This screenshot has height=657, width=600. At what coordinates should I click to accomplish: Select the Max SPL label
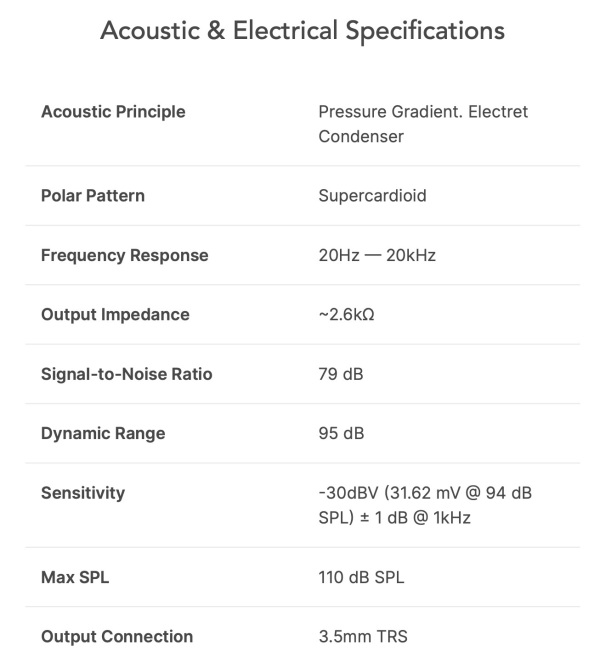coord(75,577)
